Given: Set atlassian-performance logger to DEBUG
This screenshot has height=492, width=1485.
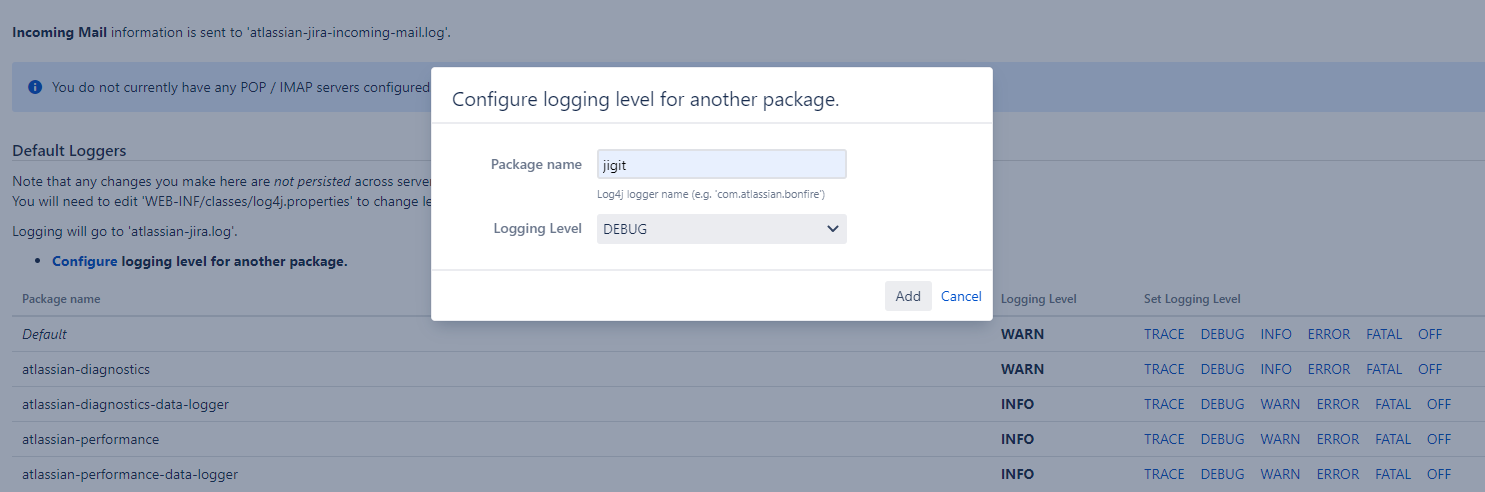Looking at the screenshot, I should 1222,439.
